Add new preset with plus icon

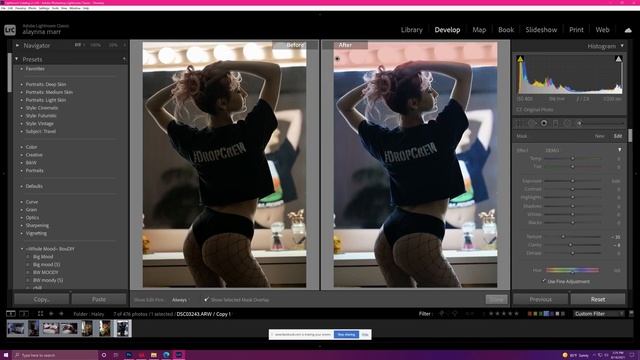pos(124,59)
